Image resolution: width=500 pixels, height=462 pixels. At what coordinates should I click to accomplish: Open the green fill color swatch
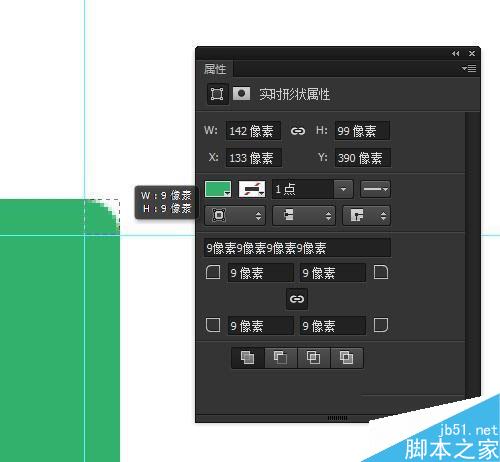coord(218,189)
